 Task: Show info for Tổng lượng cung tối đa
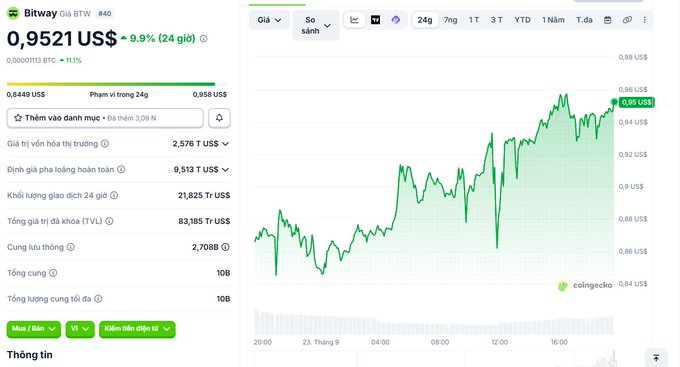click(x=98, y=299)
